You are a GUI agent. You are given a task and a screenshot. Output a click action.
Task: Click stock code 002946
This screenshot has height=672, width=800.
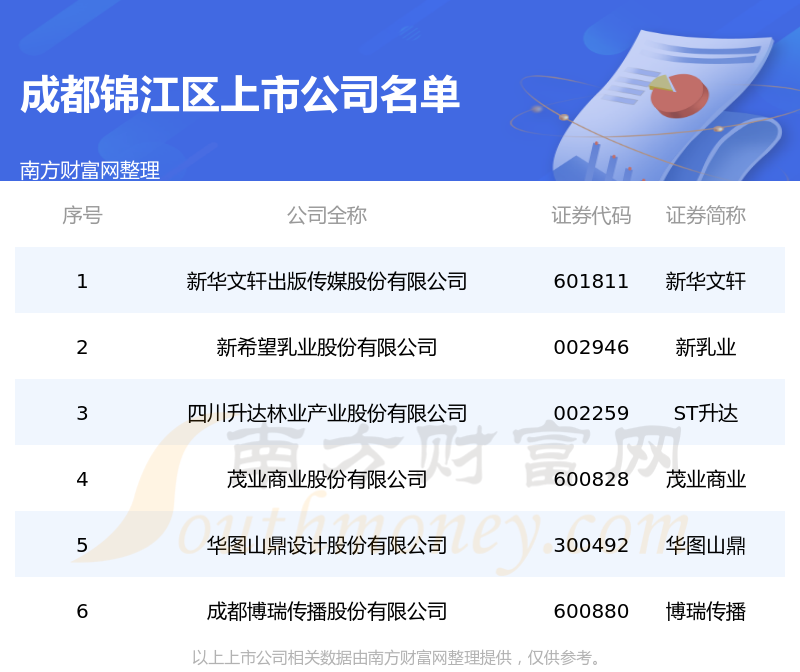pos(591,347)
